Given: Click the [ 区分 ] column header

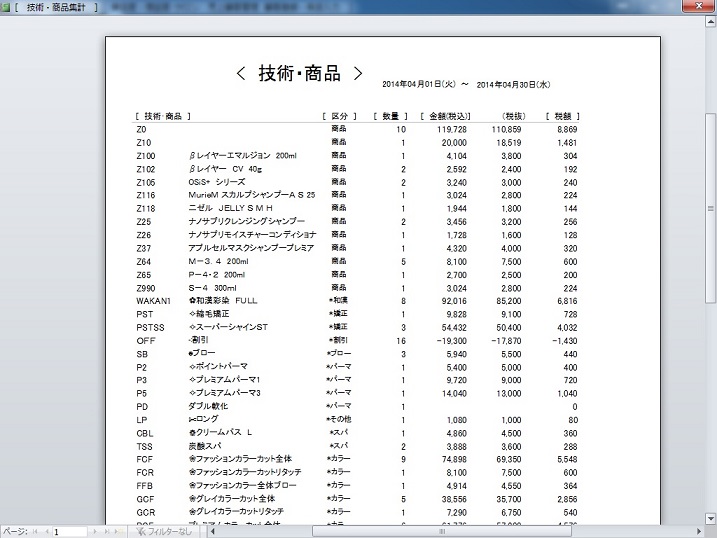Looking at the screenshot, I should click(339, 117).
